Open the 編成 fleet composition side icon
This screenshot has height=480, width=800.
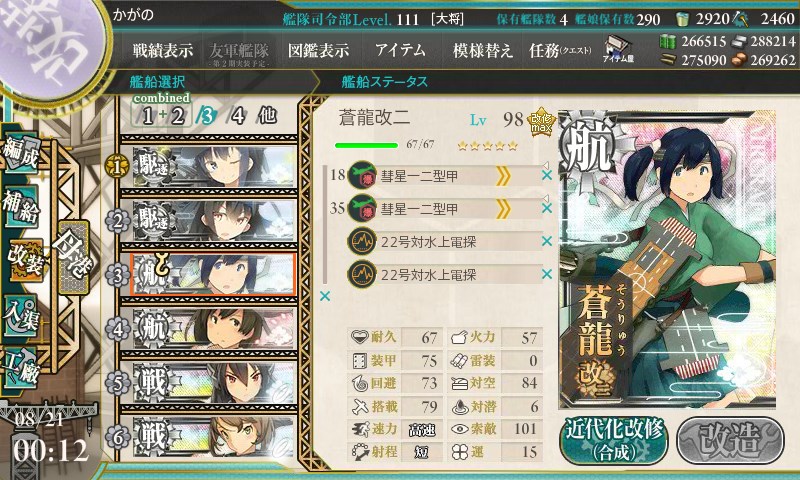click(21, 152)
